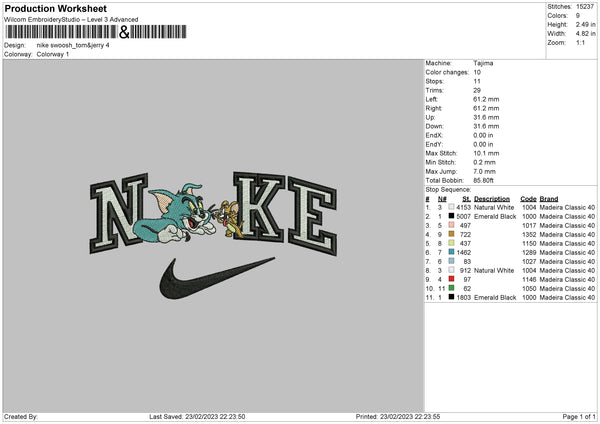Click the 'Colorway 1' value
The height and width of the screenshot is (424, 600).
(53, 54)
